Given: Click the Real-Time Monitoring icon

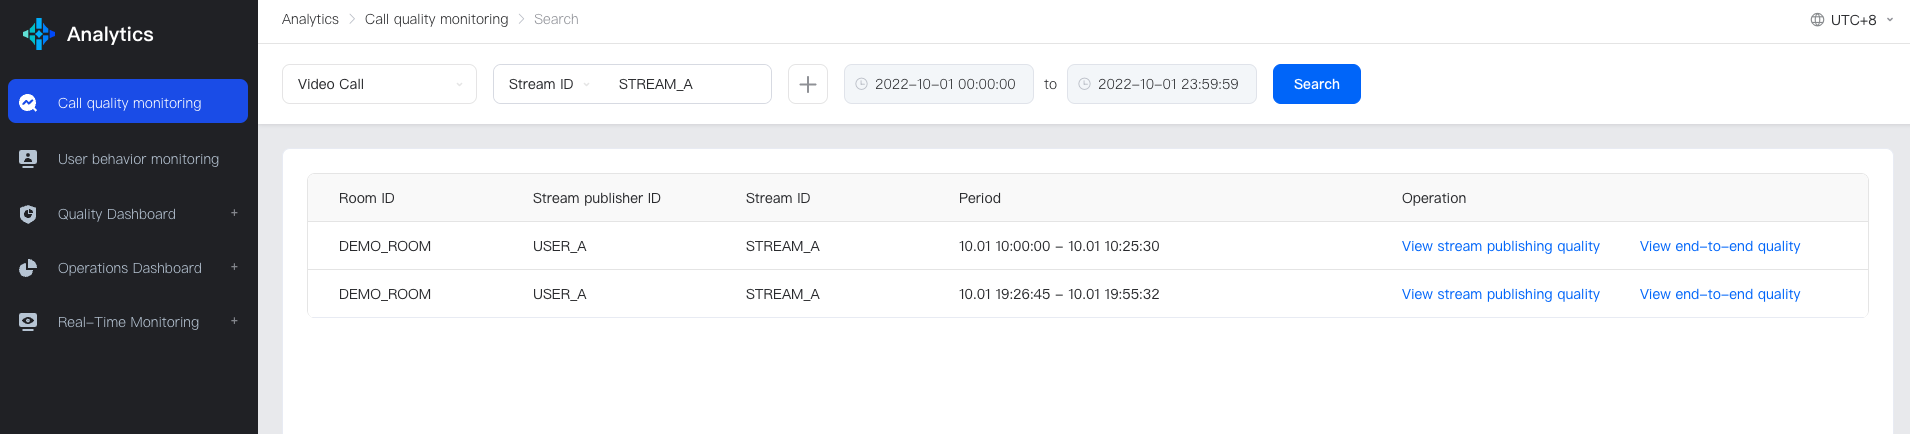Looking at the screenshot, I should (x=28, y=322).
